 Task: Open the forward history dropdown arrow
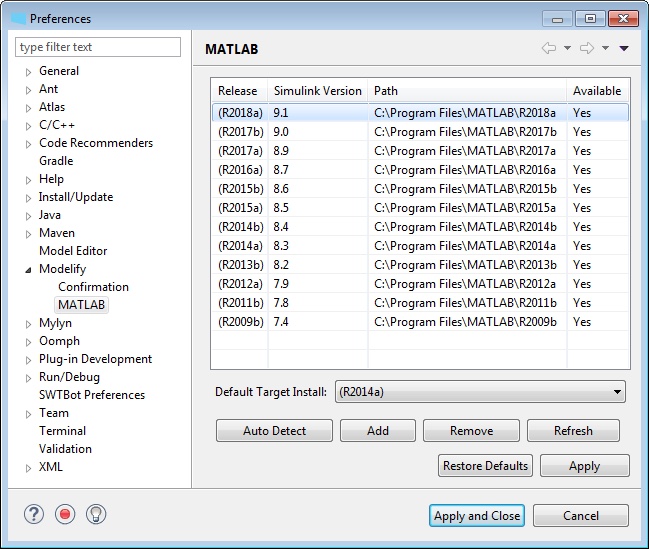pyautogui.click(x=605, y=48)
